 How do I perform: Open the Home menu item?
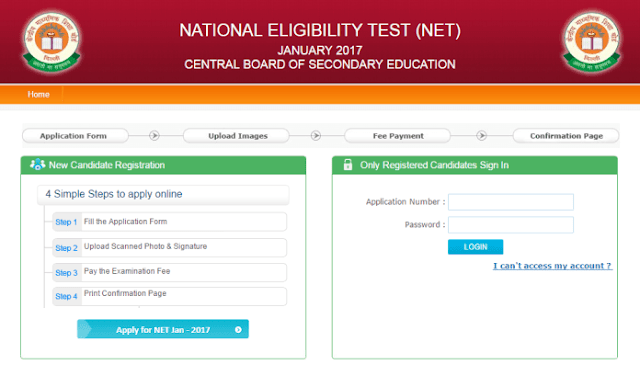[x=38, y=94]
